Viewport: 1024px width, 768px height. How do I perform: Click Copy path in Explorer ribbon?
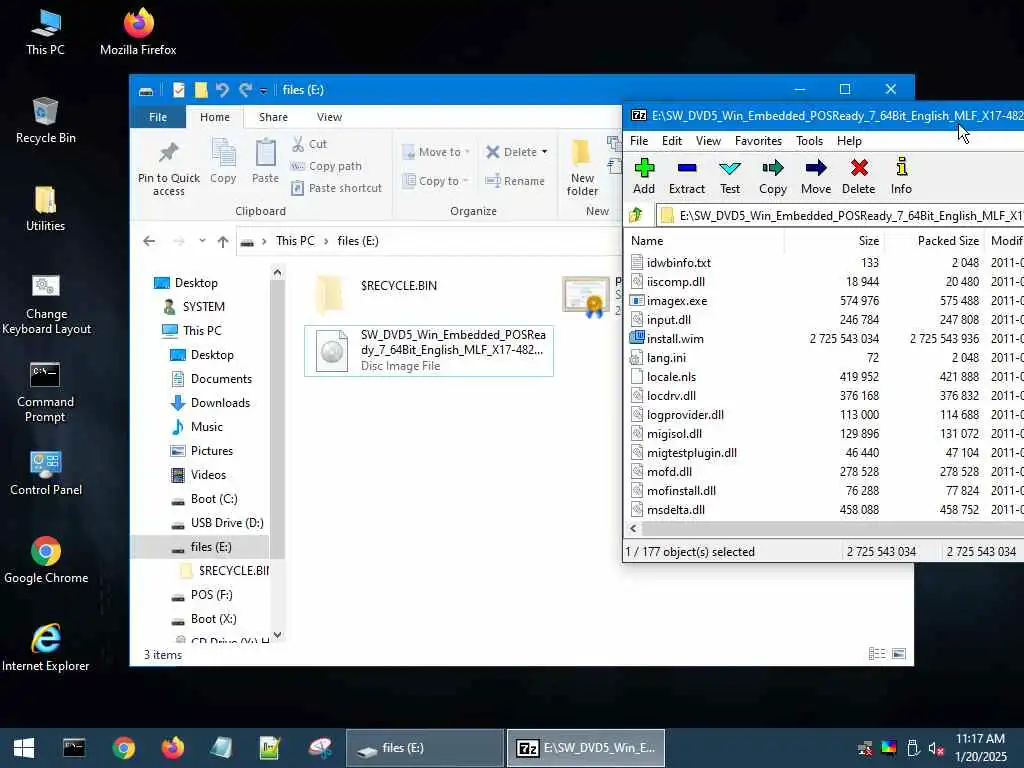pyautogui.click(x=326, y=166)
